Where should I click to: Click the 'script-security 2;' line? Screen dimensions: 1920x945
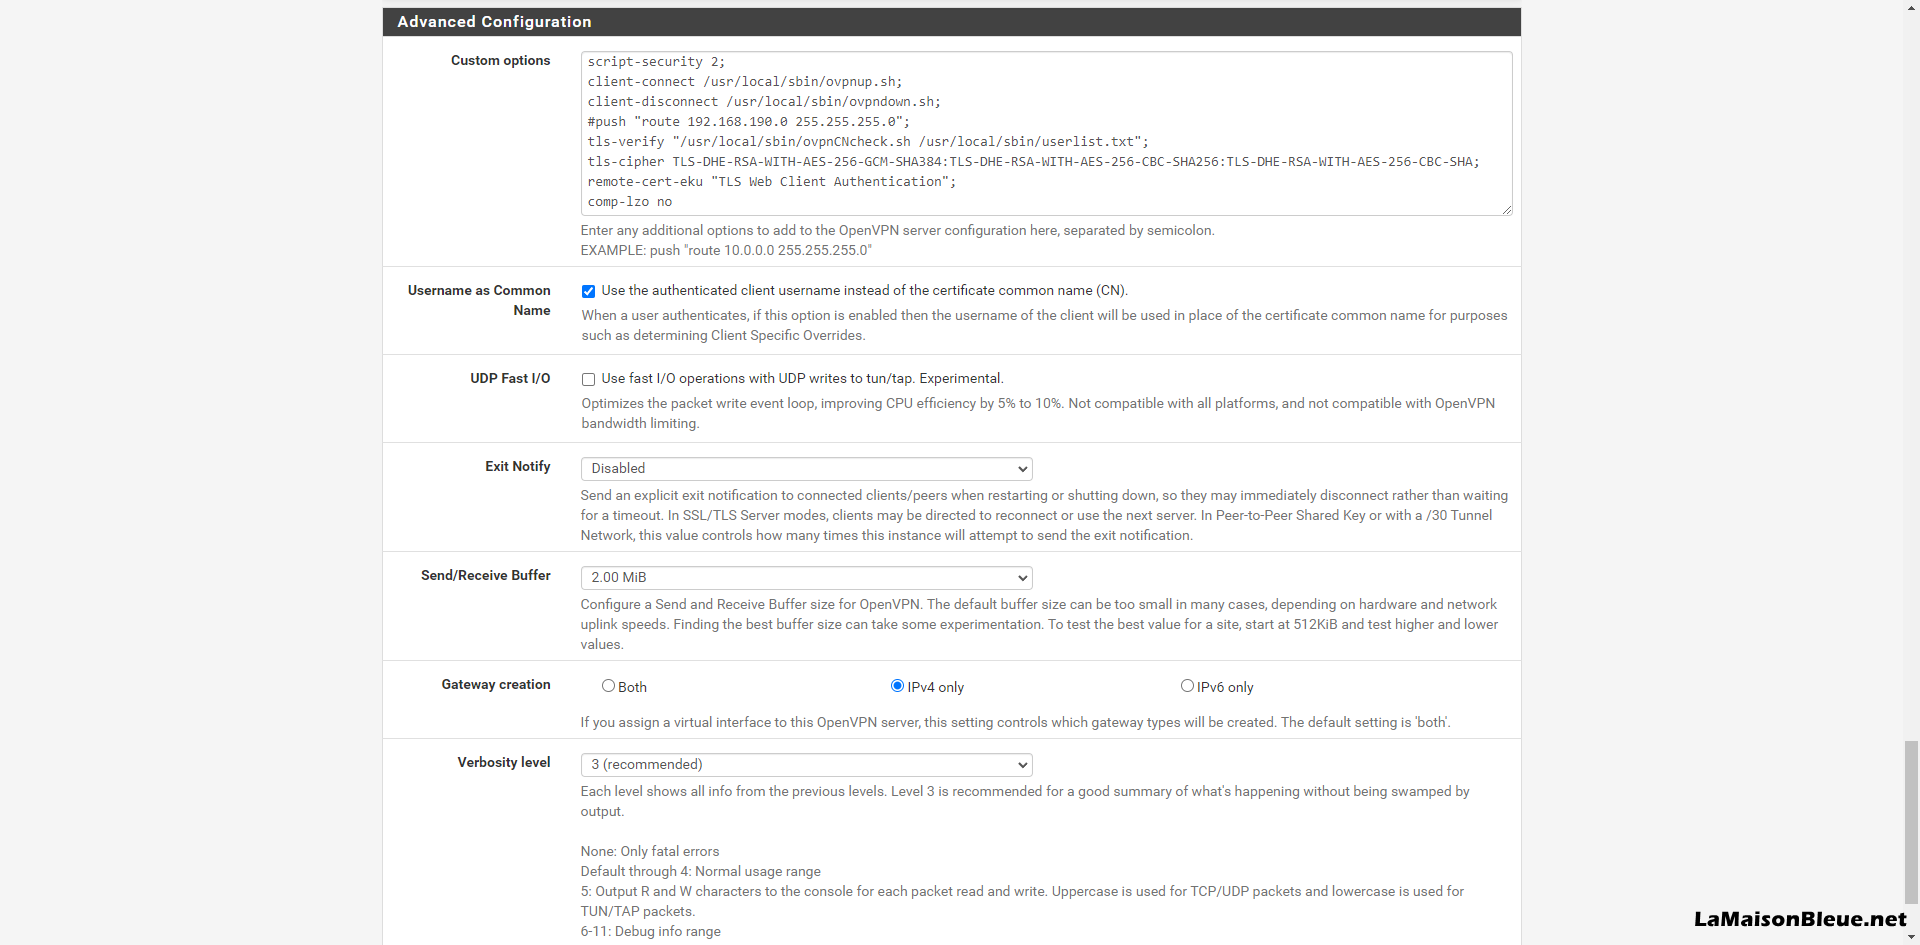pos(656,62)
